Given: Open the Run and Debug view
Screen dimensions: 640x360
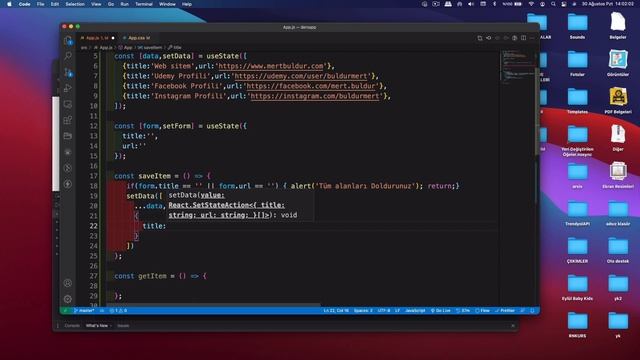Looking at the screenshot, I should click(68, 88).
